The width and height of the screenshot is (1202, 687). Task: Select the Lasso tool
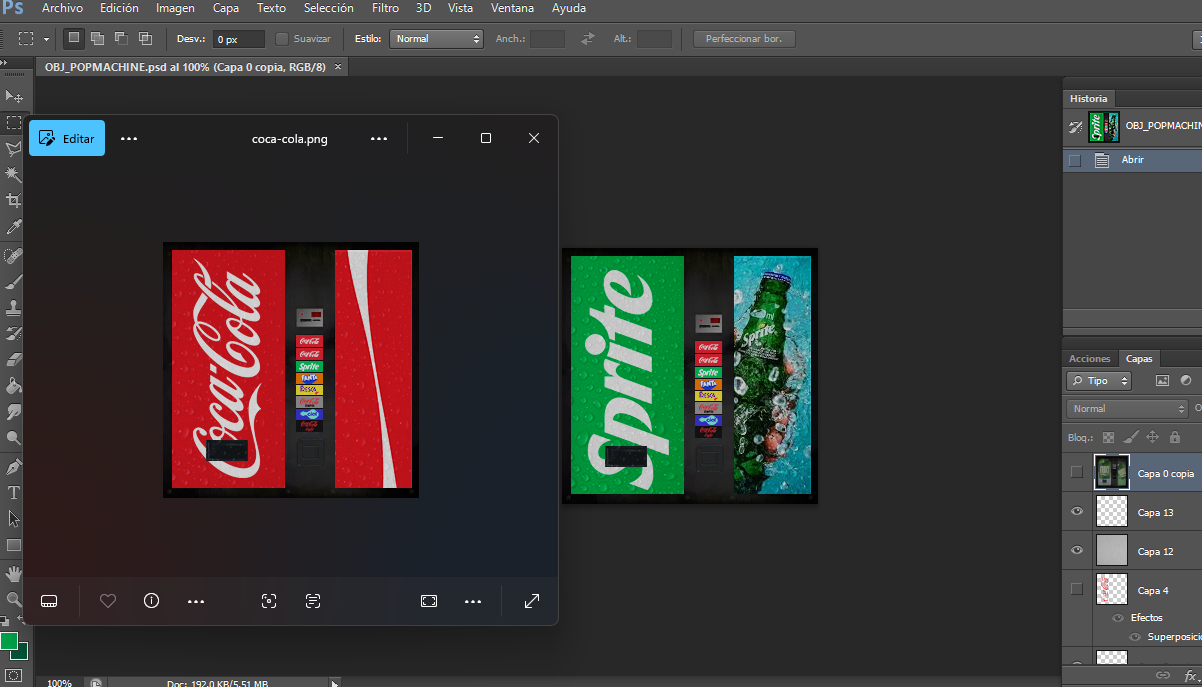pyautogui.click(x=13, y=149)
